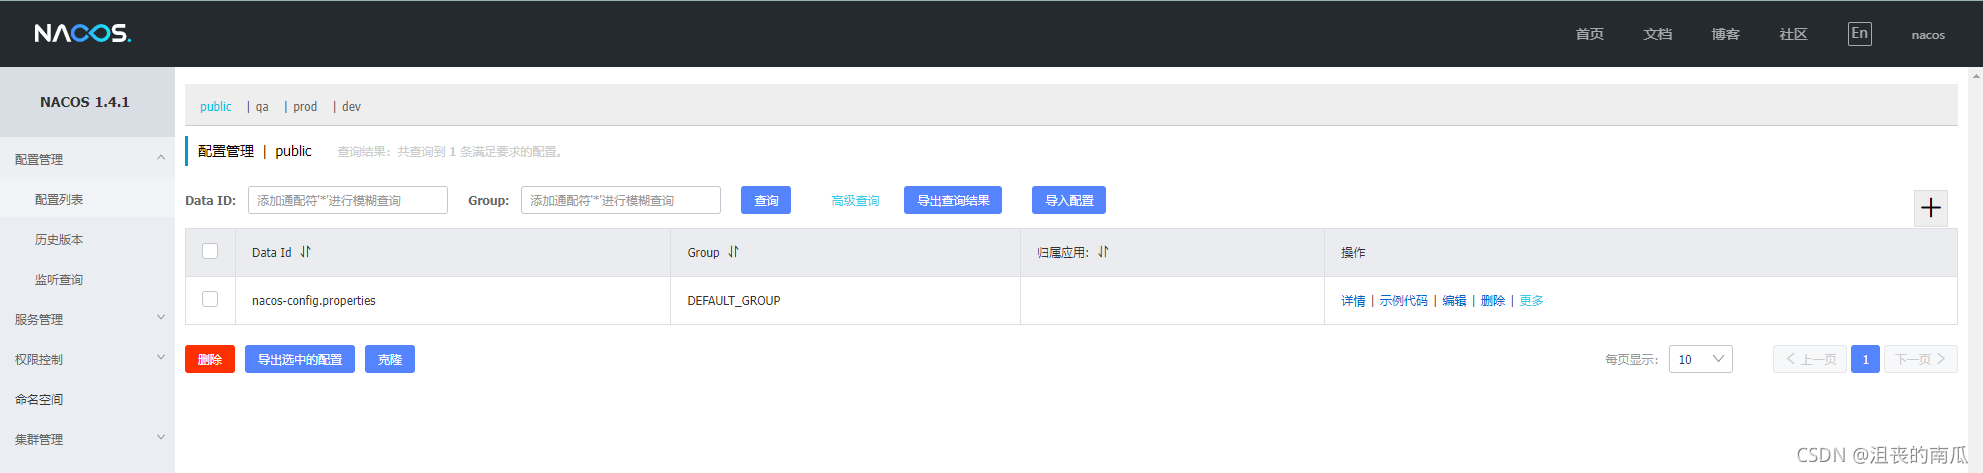This screenshot has height=473, width=1983.
Task: Go to page 1 in pagination
Action: (x=1865, y=359)
